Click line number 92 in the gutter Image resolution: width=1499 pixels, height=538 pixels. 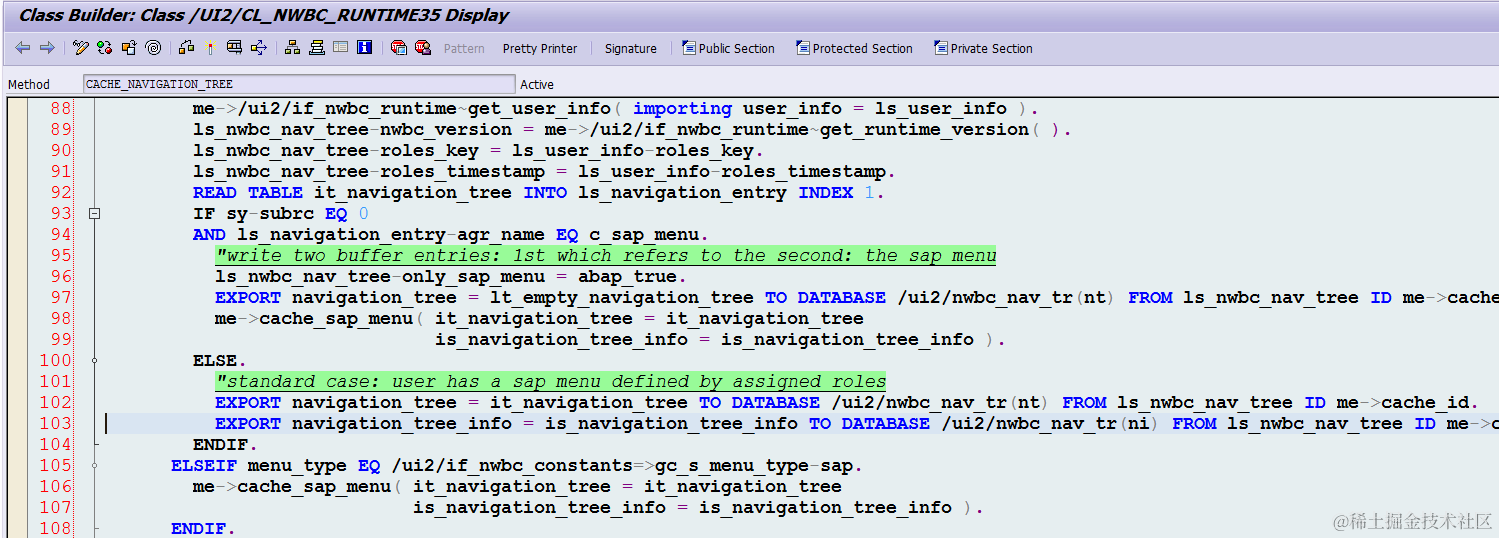pyautogui.click(x=60, y=192)
